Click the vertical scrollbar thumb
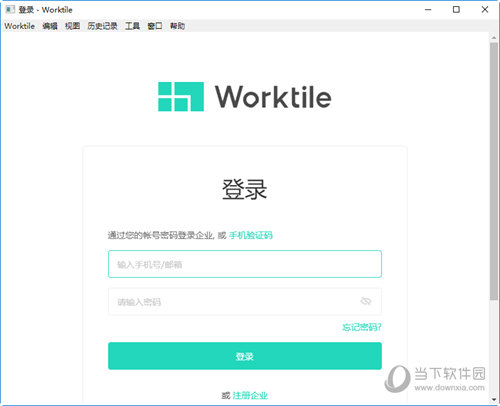This screenshot has height=406, width=500. click(x=494, y=171)
